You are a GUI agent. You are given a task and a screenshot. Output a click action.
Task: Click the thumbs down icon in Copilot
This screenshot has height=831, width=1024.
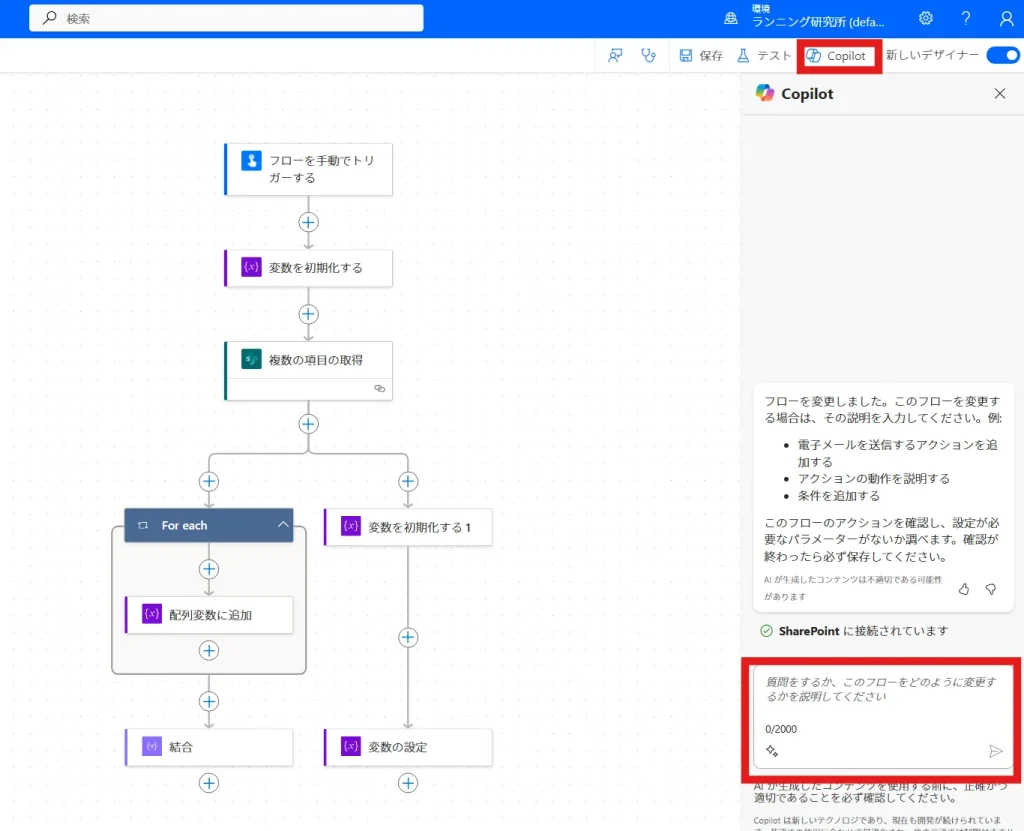(991, 589)
